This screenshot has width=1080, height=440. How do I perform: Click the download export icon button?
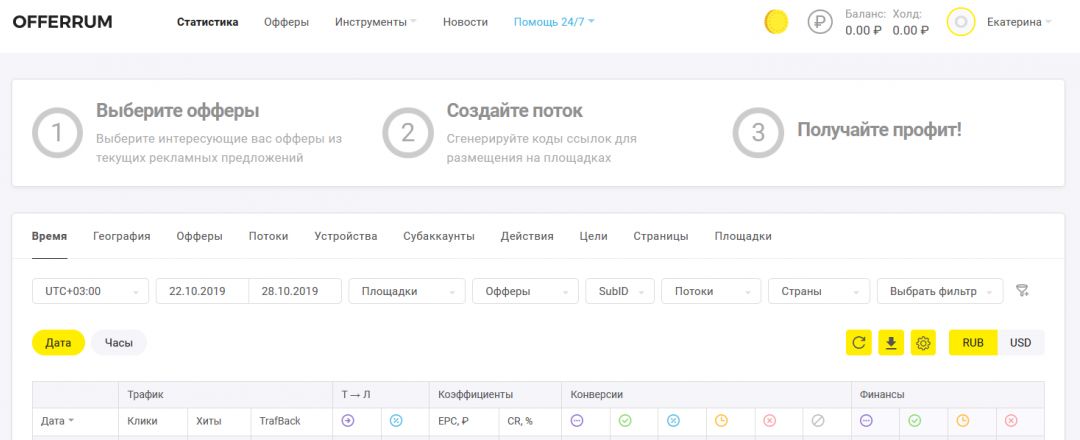[x=891, y=342]
